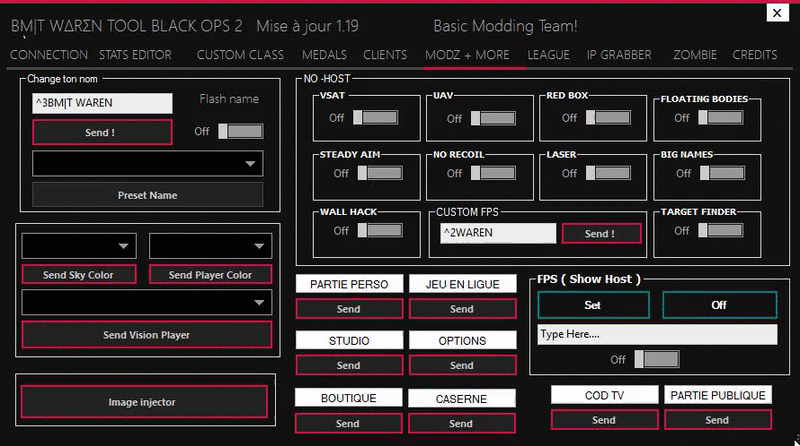Click Send under STUDIO

(349, 365)
